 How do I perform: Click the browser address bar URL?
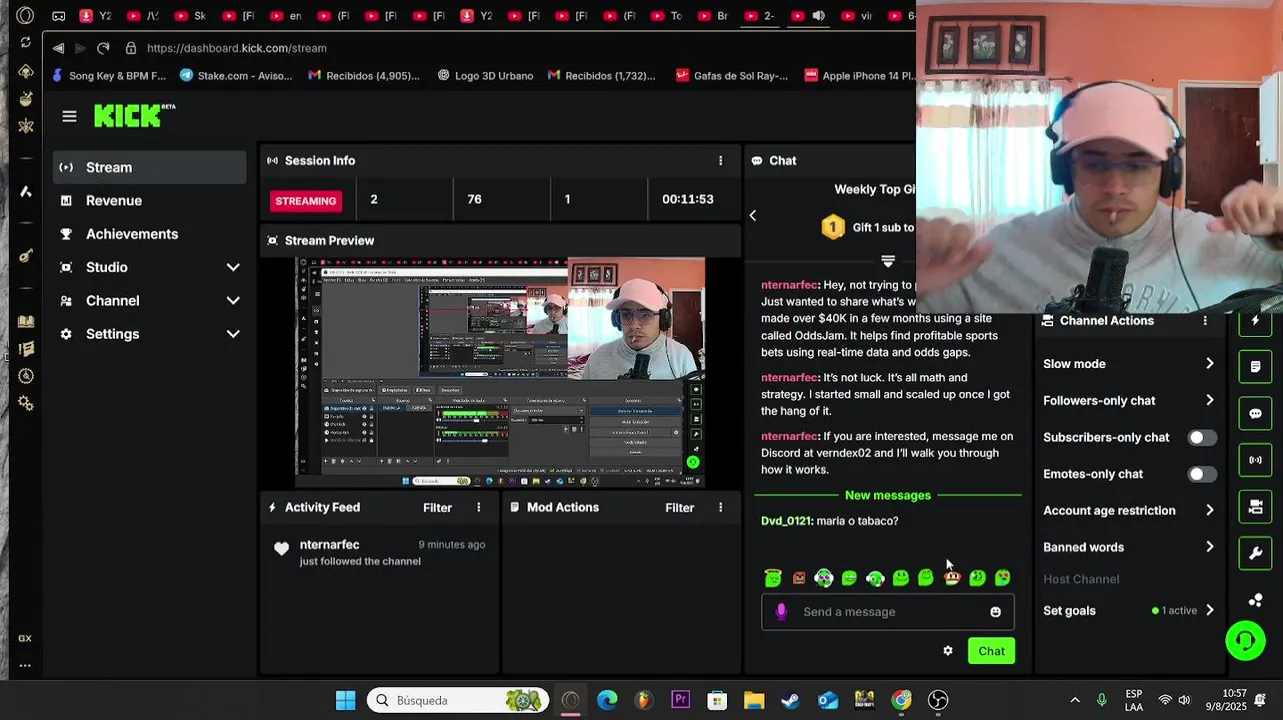tap(237, 48)
